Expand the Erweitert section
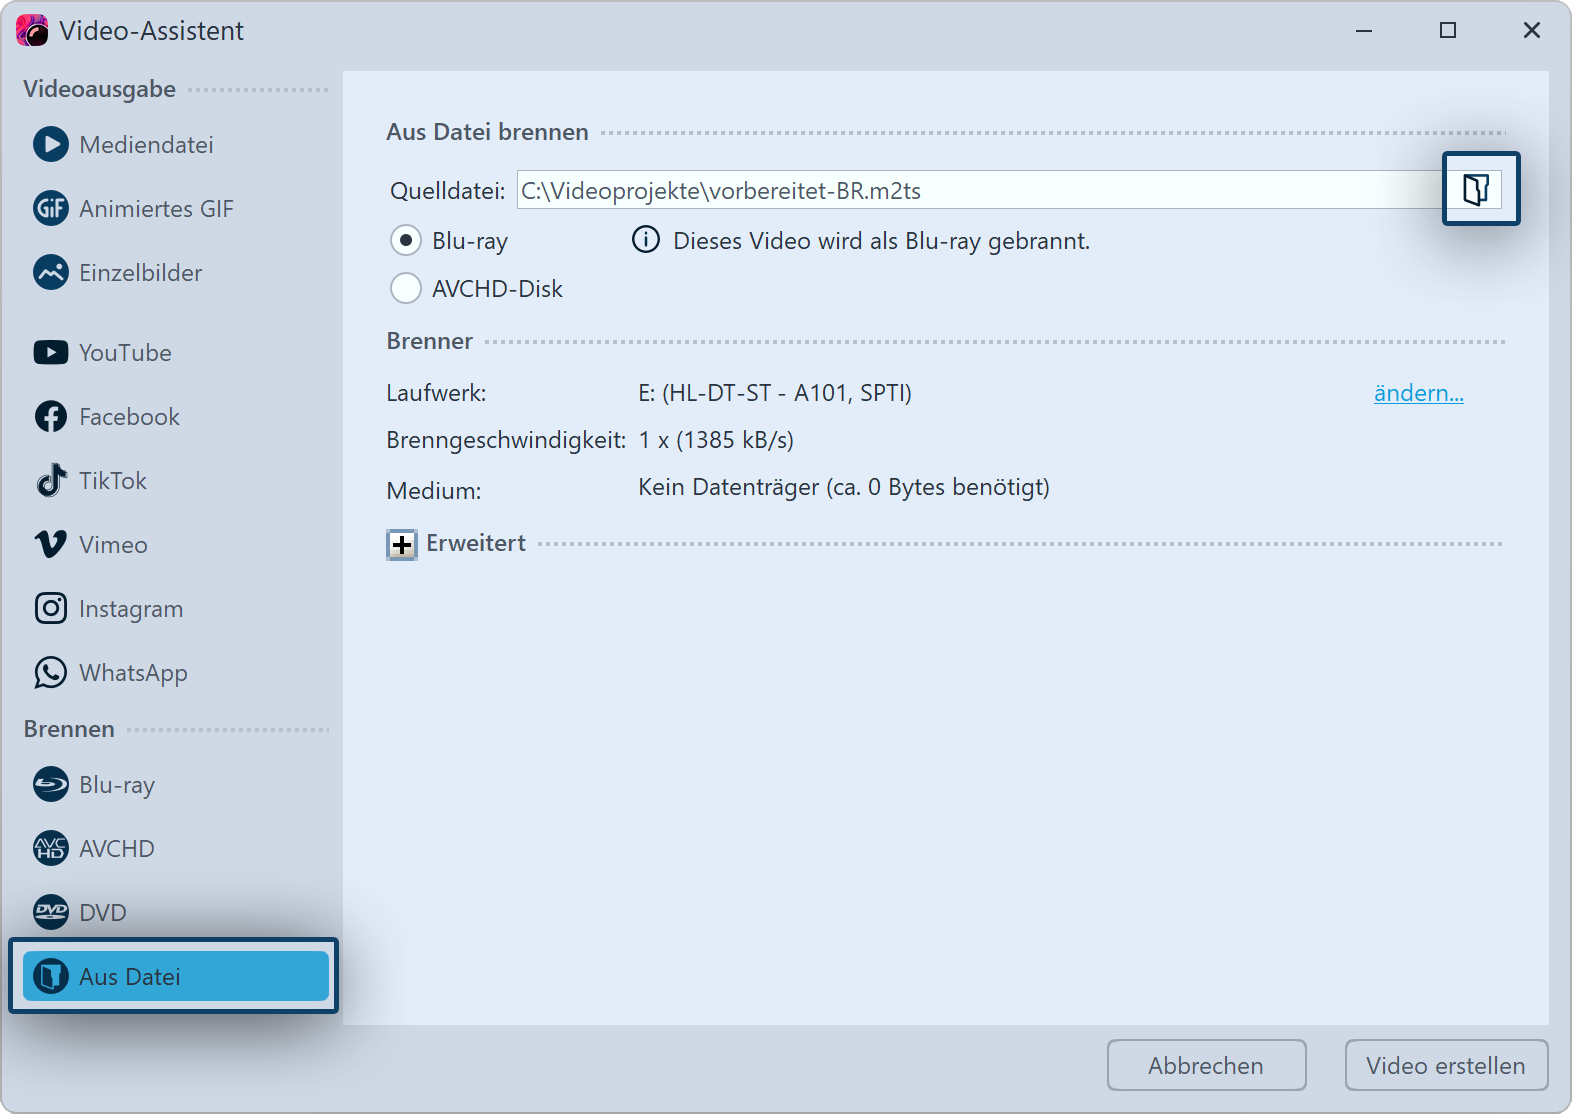Image resolution: width=1572 pixels, height=1114 pixels. tap(402, 545)
